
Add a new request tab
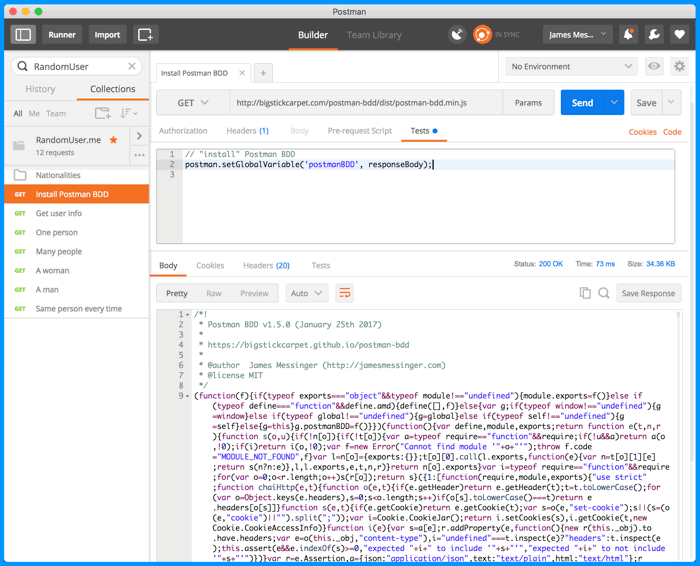pos(263,73)
